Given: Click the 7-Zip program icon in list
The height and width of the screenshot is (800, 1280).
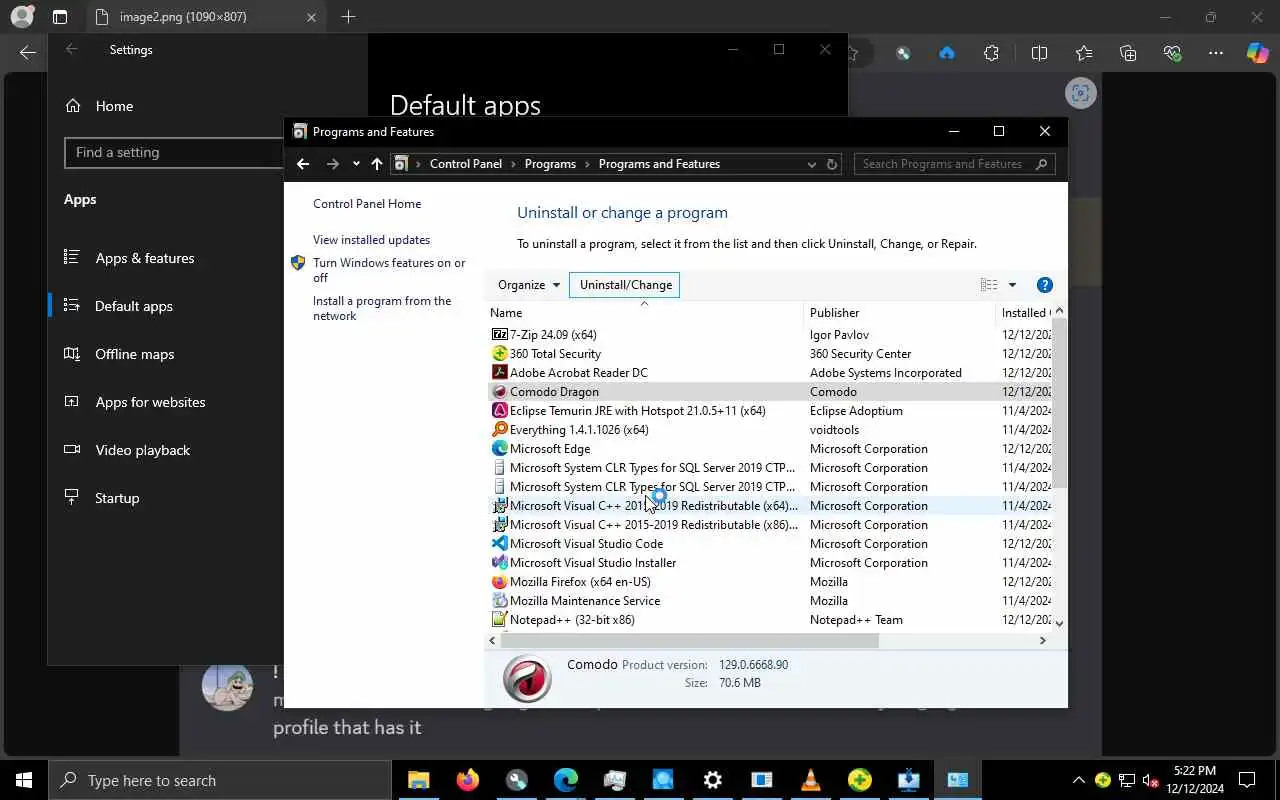Looking at the screenshot, I should click(x=500, y=335).
